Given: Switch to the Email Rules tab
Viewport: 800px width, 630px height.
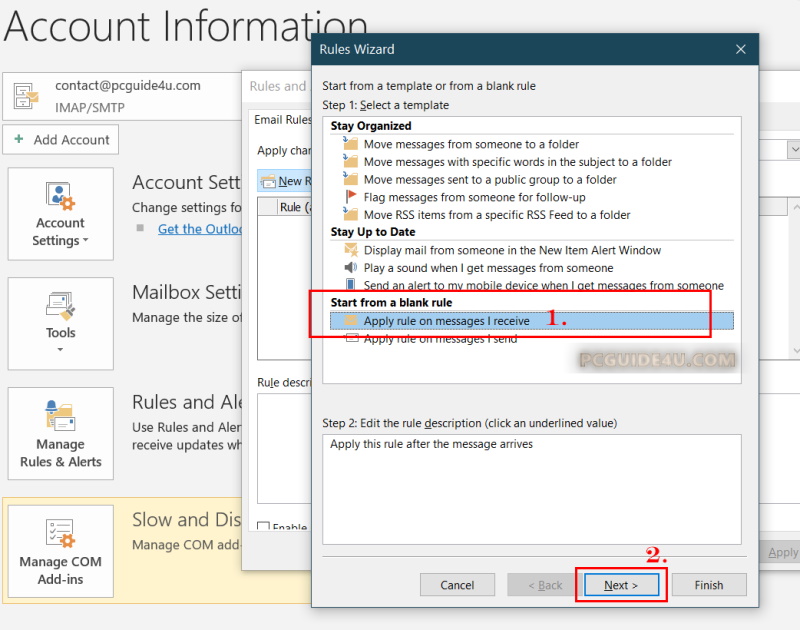Looking at the screenshot, I should [282, 120].
